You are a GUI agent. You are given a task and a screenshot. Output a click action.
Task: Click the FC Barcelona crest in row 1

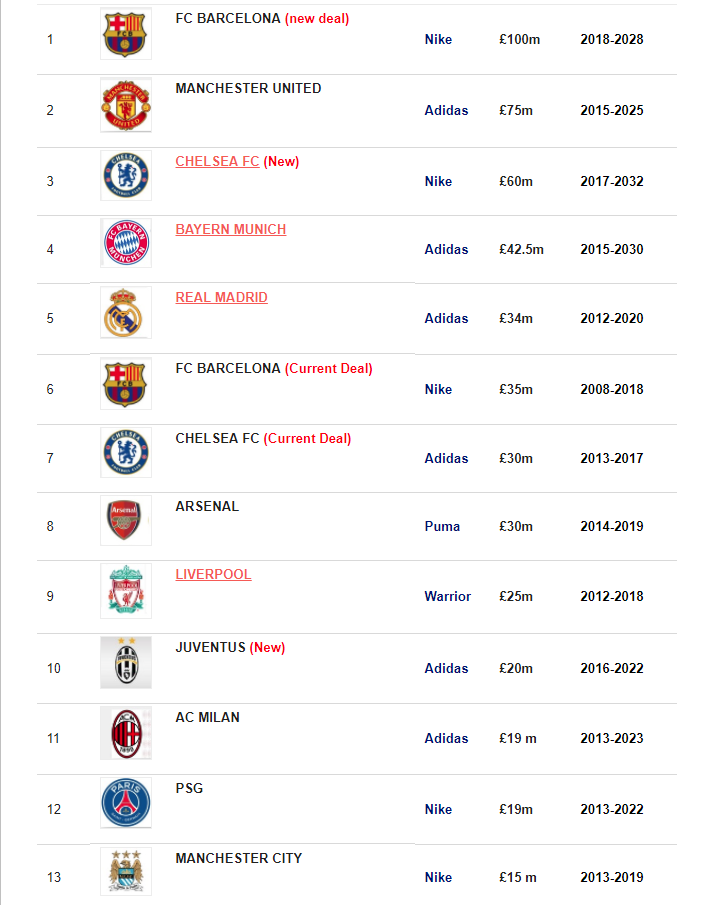pyautogui.click(x=126, y=33)
